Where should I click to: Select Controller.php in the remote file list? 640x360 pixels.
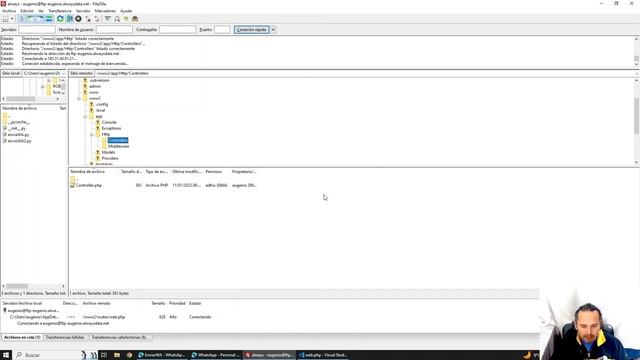(x=89, y=185)
